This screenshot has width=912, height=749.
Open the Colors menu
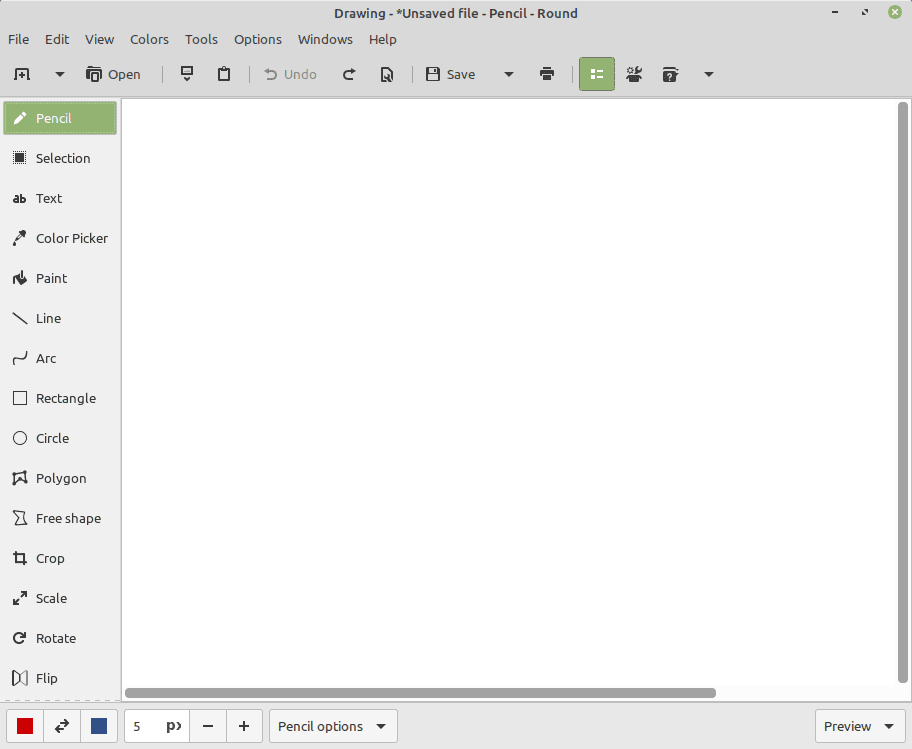pyautogui.click(x=149, y=39)
